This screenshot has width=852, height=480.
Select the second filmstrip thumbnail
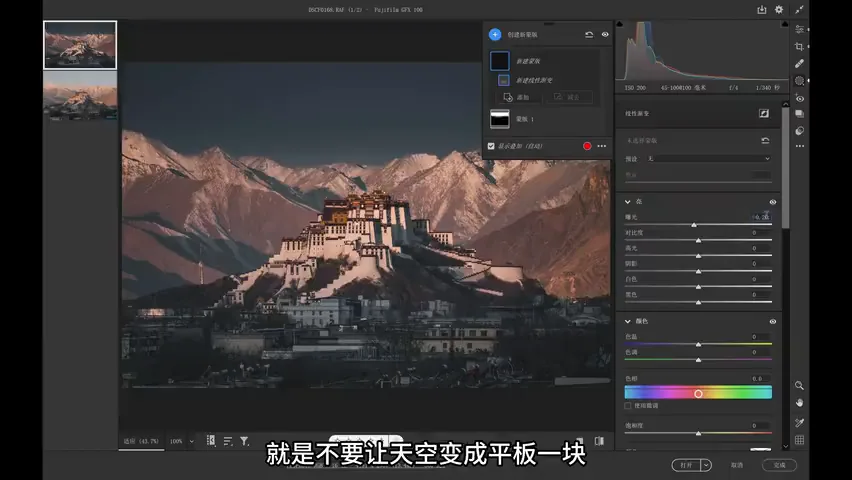coord(80,96)
